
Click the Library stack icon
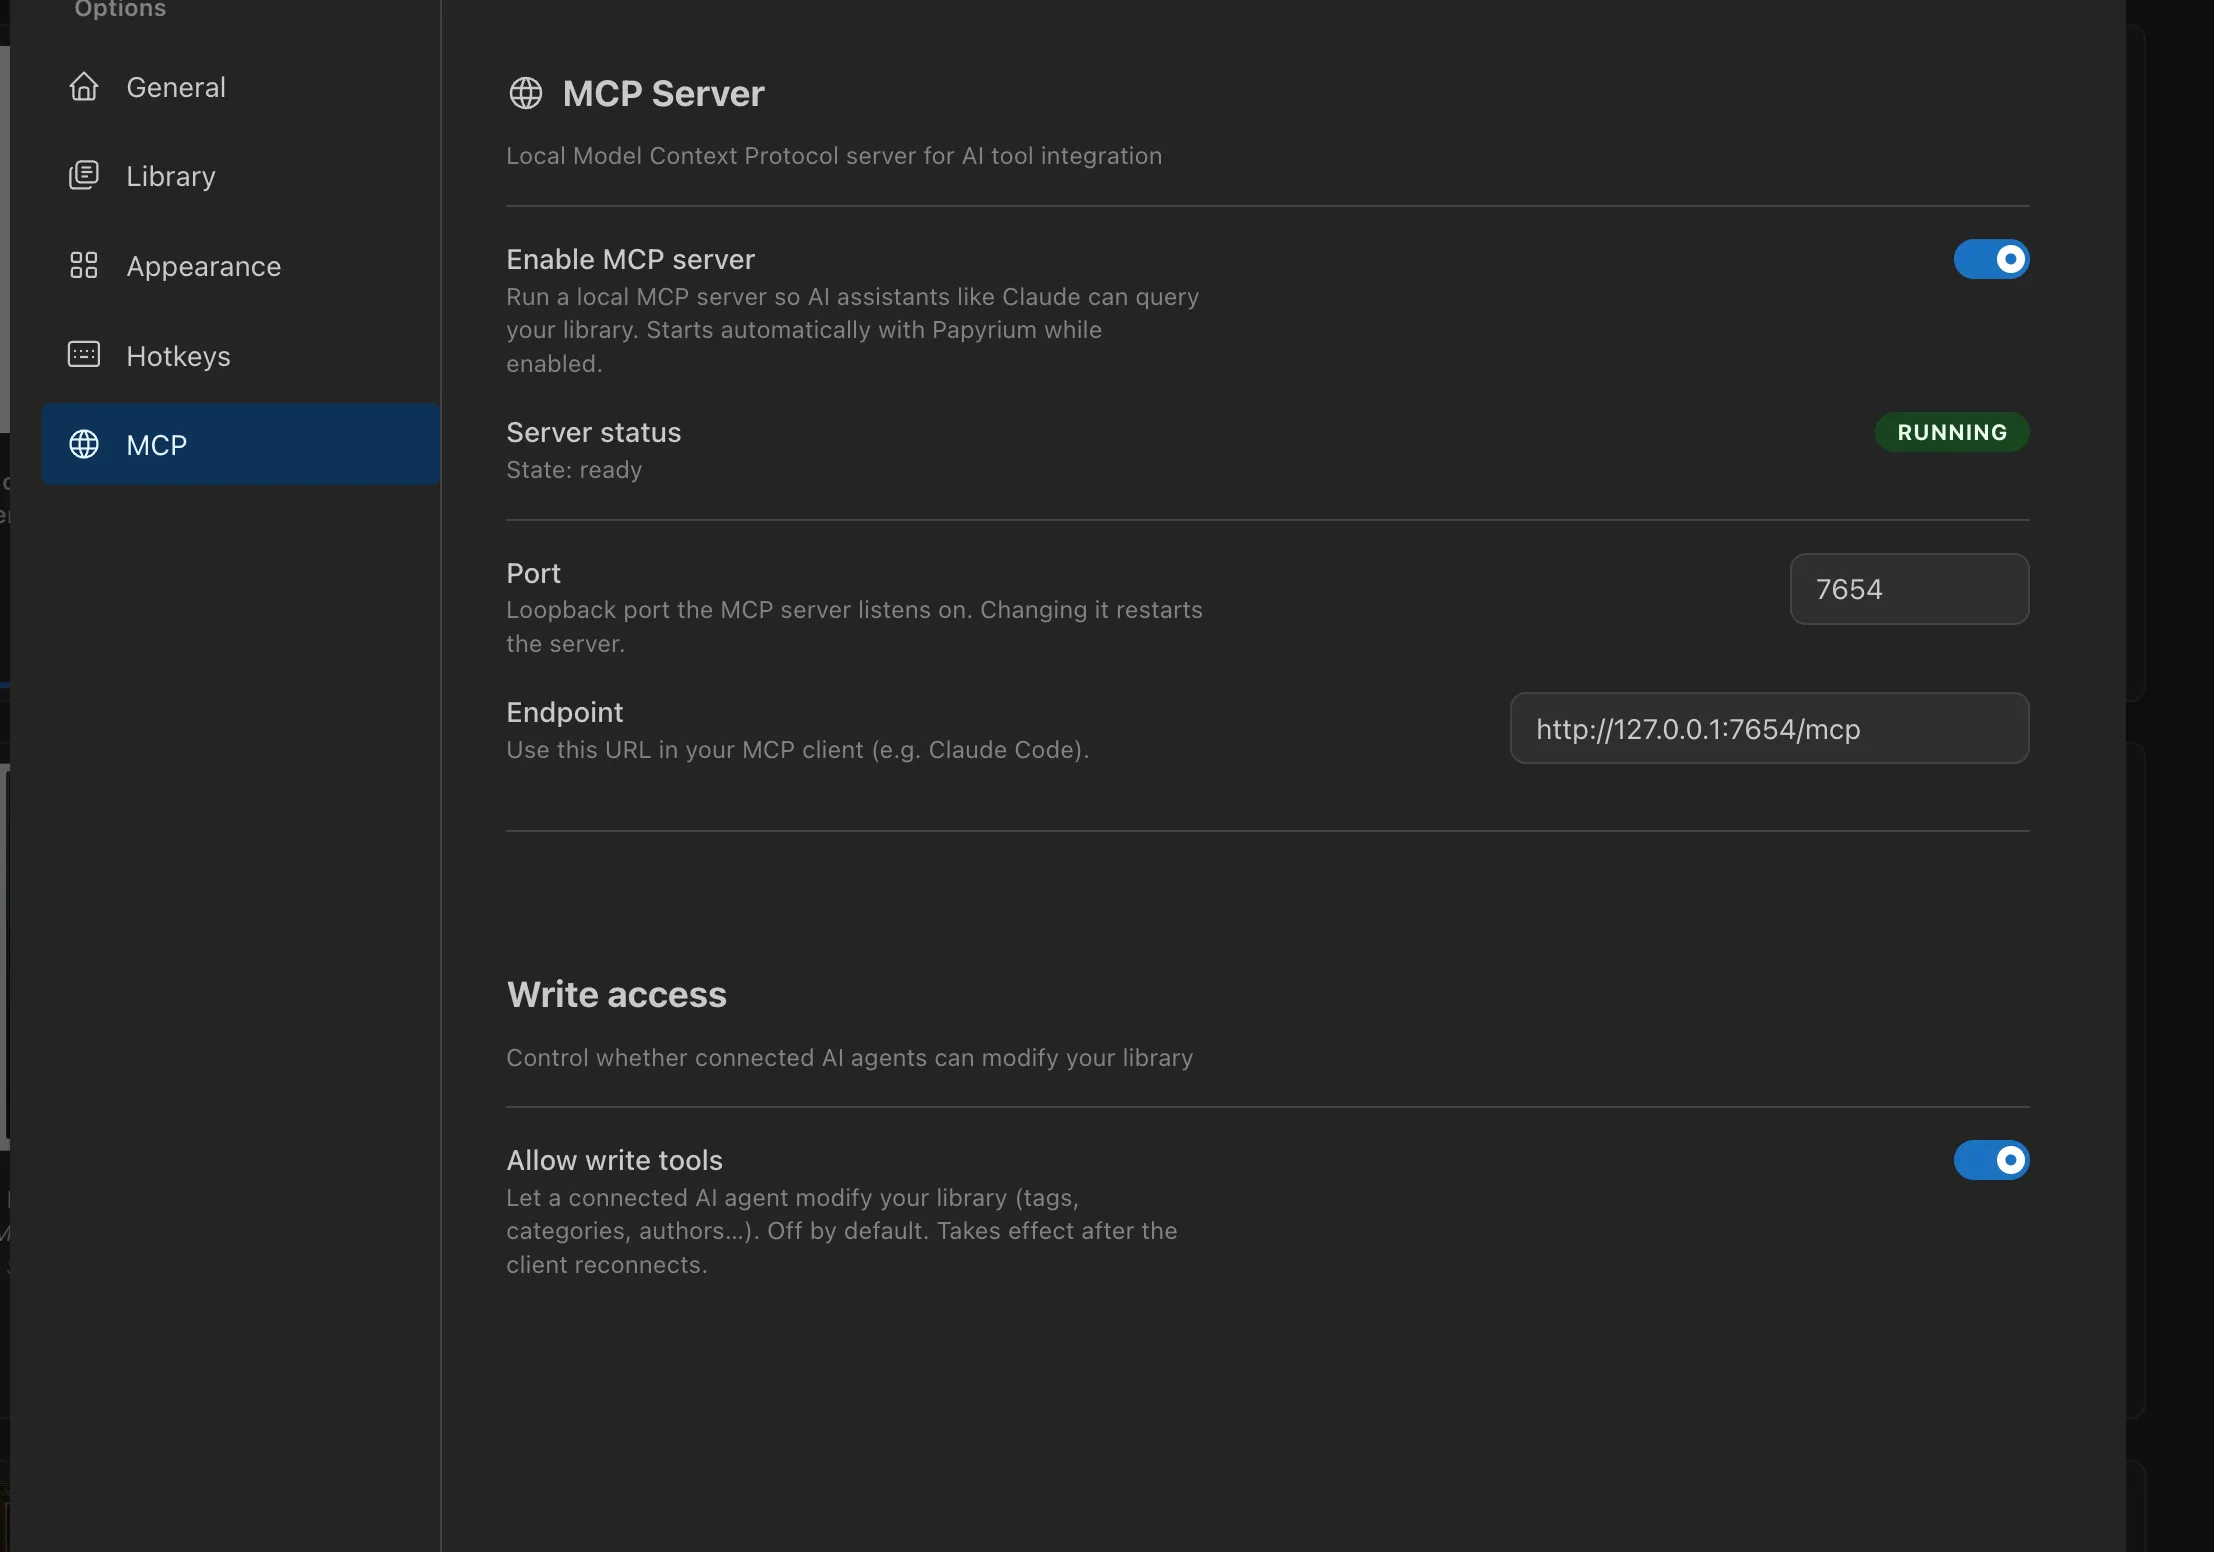84,176
